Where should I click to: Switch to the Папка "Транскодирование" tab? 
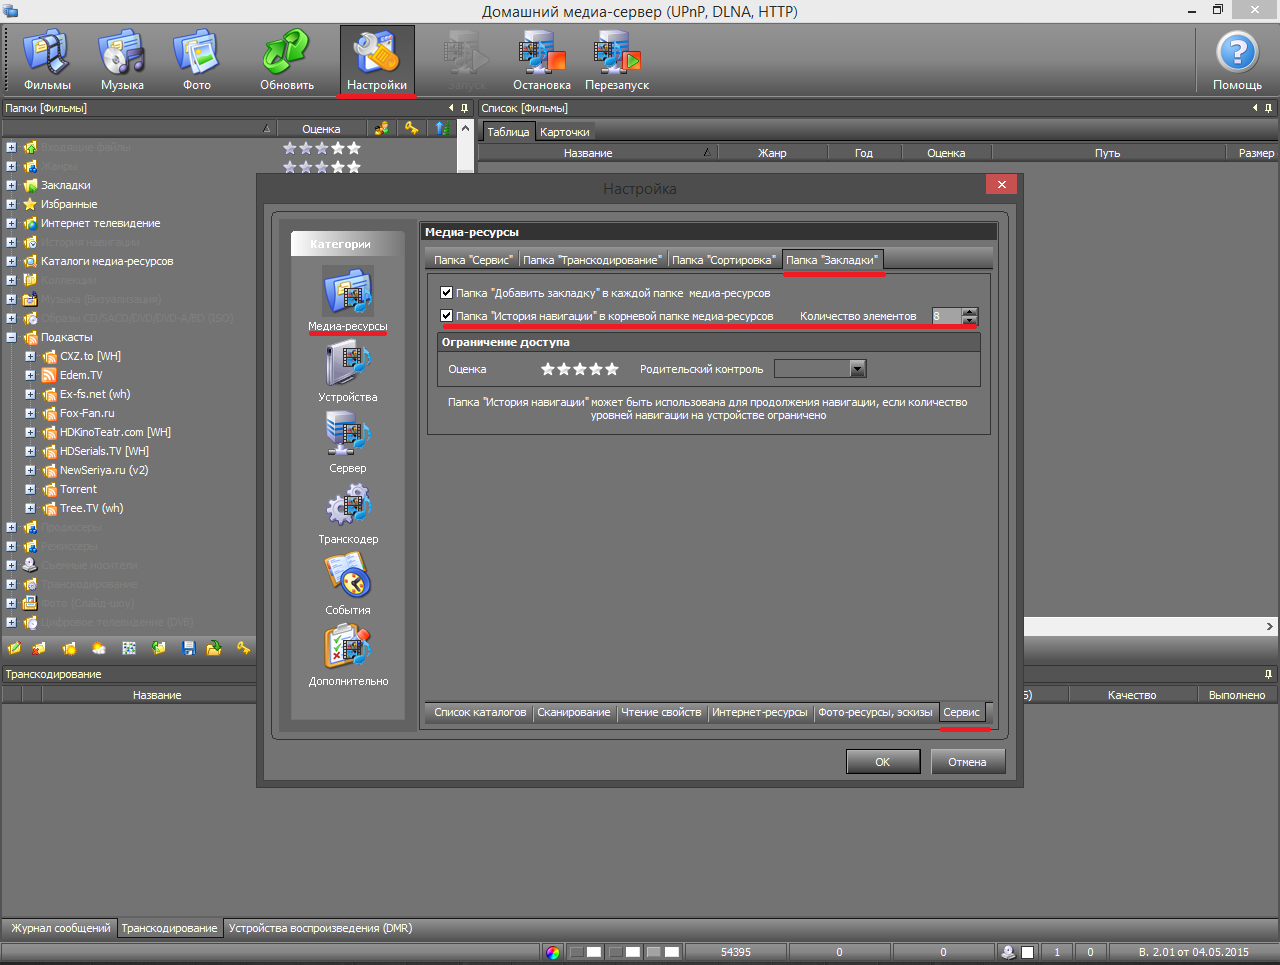pyautogui.click(x=592, y=260)
